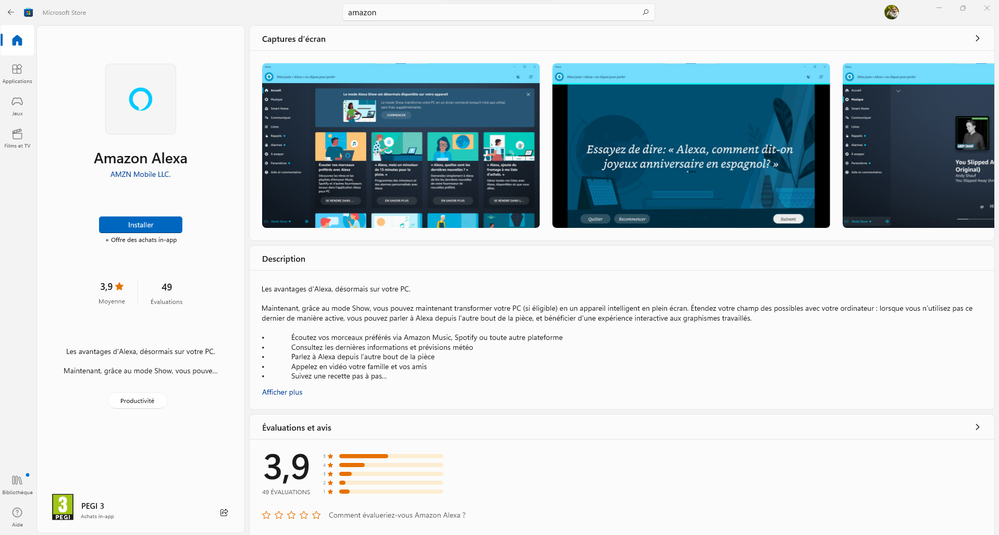Open the Home tab in sidebar

[17, 41]
